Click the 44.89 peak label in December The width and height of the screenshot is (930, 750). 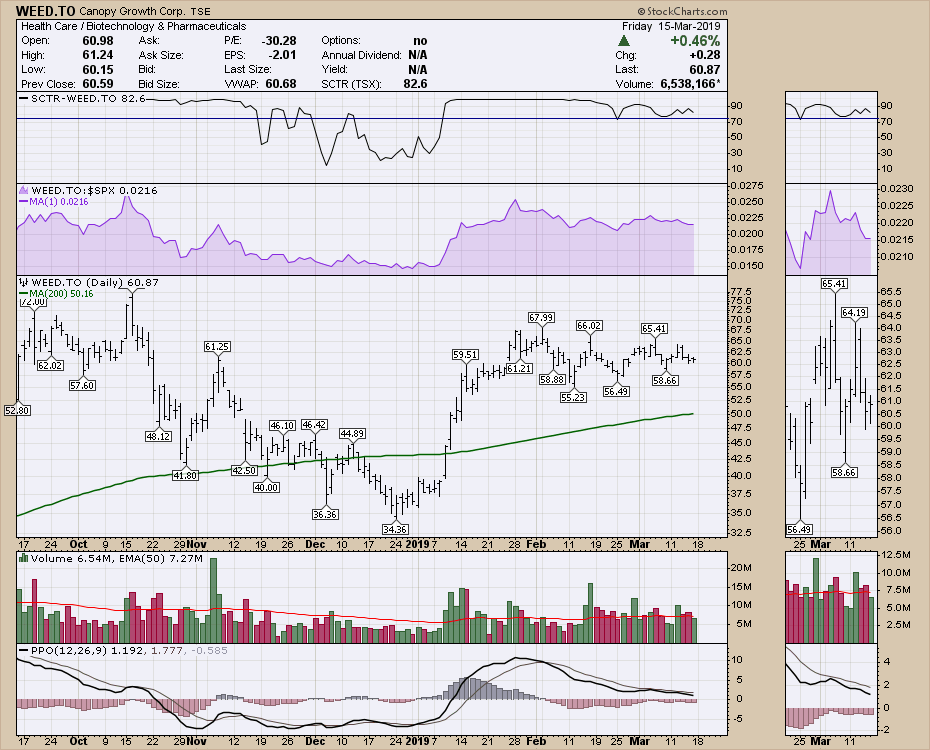point(352,433)
